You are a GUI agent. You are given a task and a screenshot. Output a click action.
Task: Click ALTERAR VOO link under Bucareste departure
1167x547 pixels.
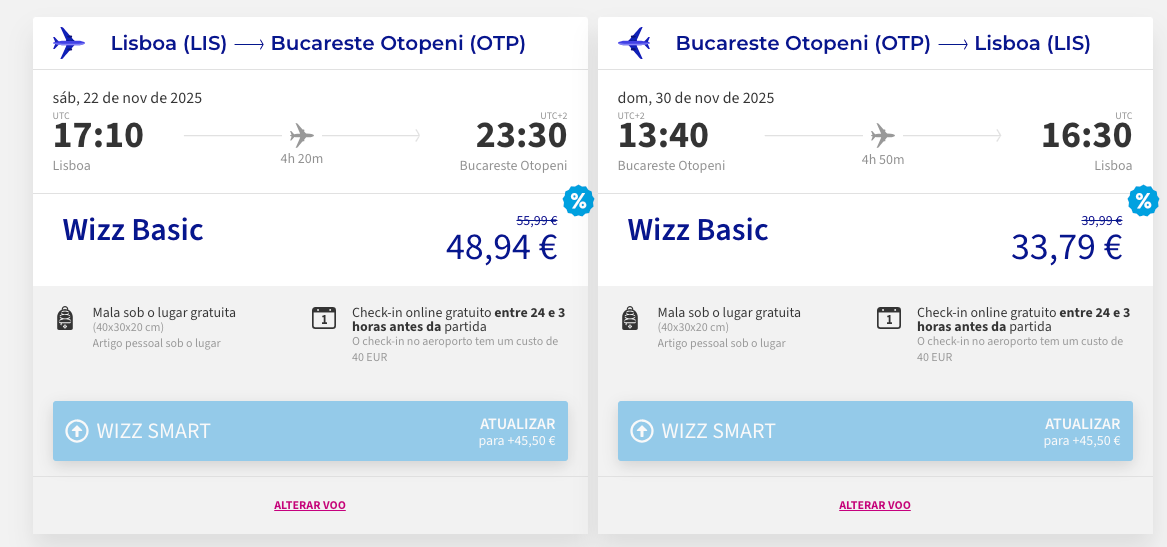point(875,505)
